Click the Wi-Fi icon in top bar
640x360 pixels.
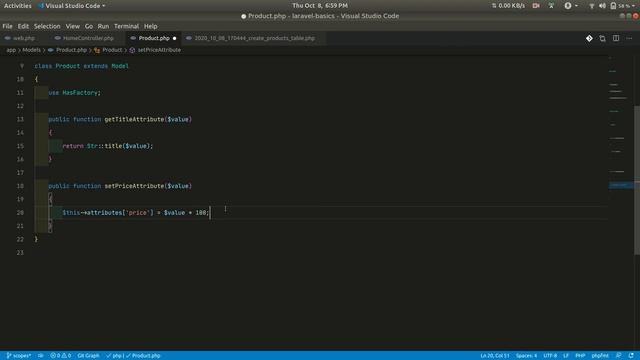pos(591,6)
